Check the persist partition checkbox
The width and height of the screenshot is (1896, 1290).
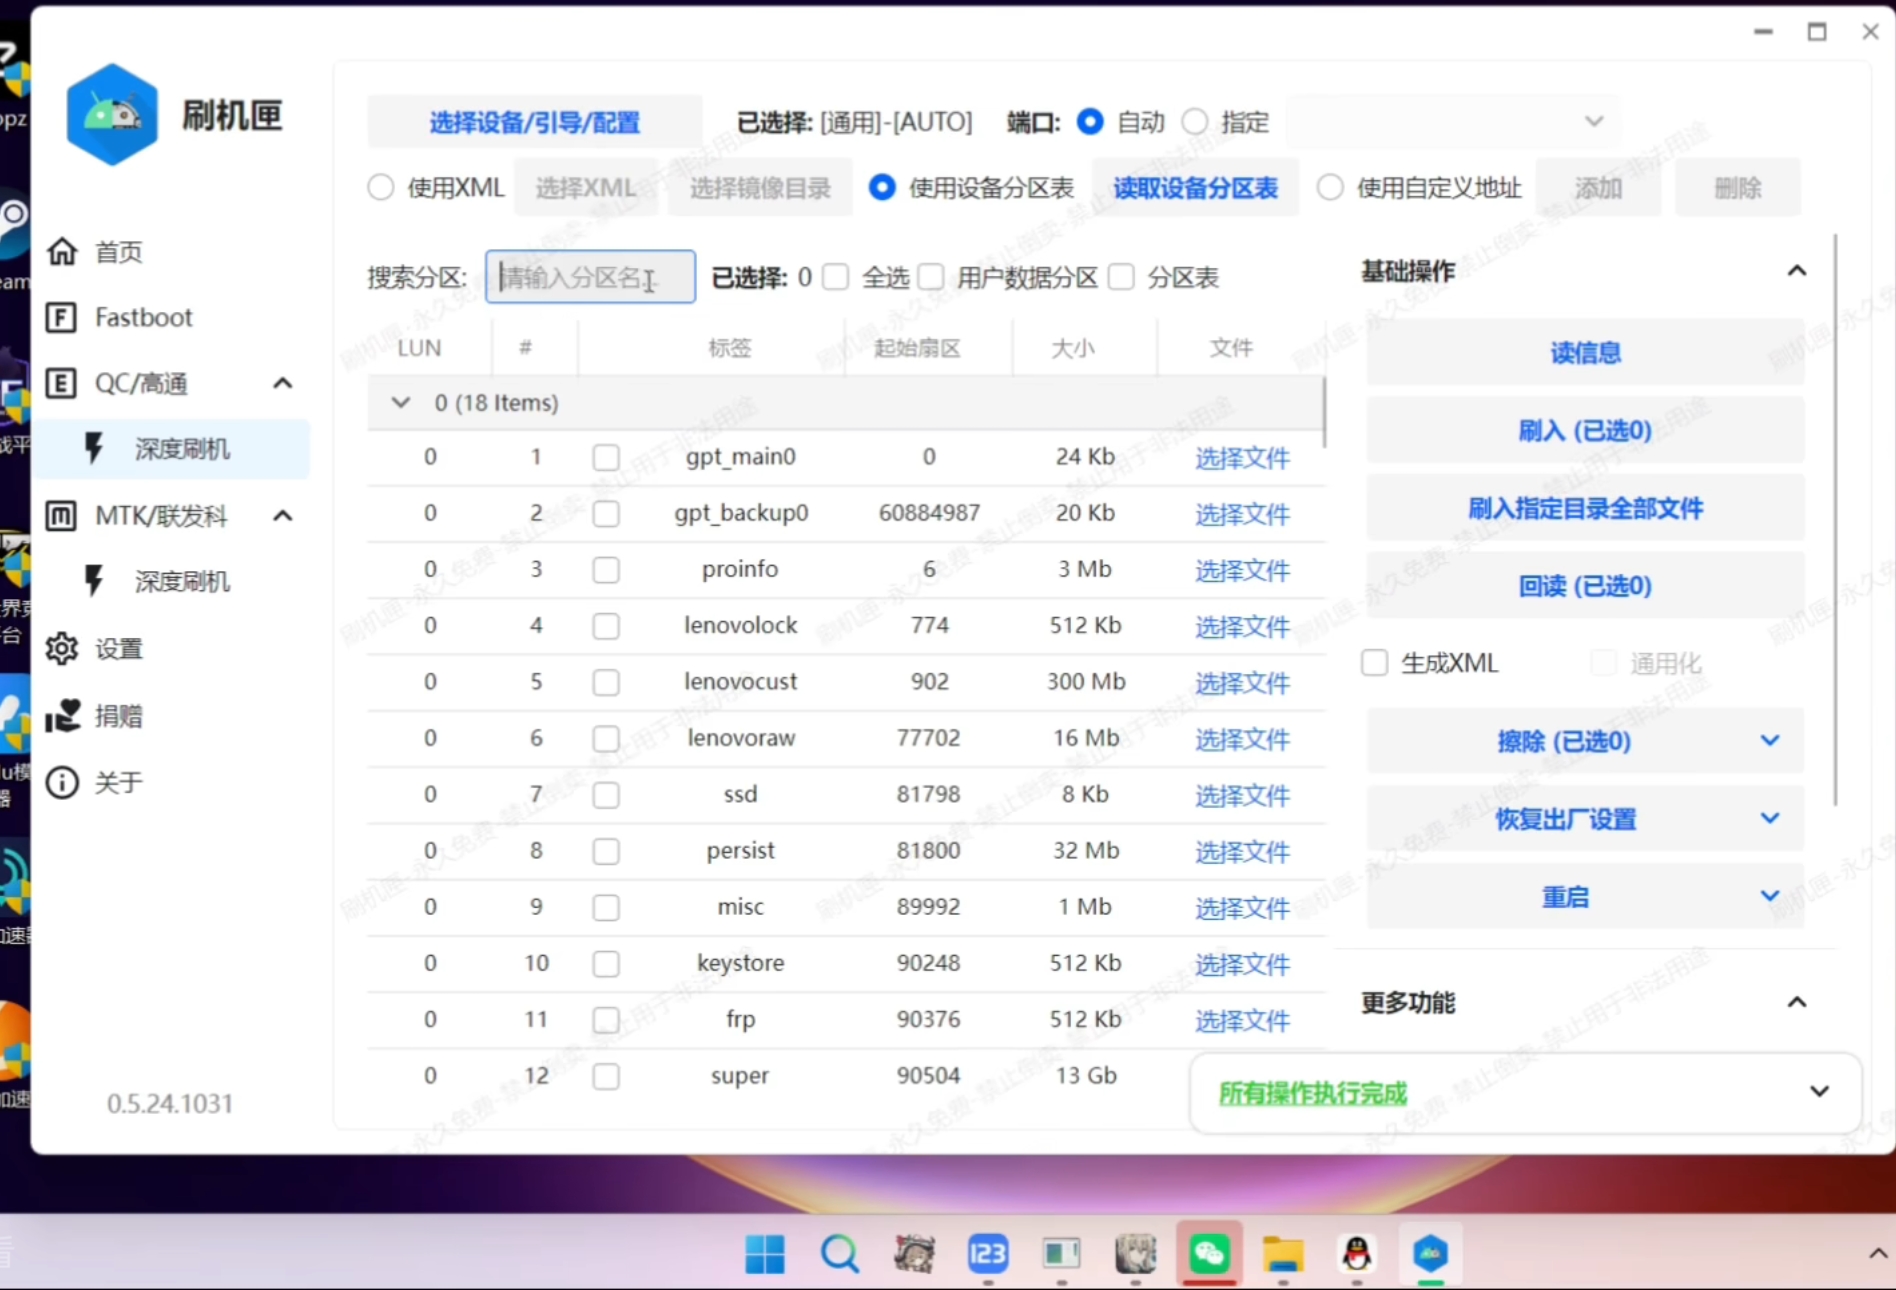[x=606, y=851]
